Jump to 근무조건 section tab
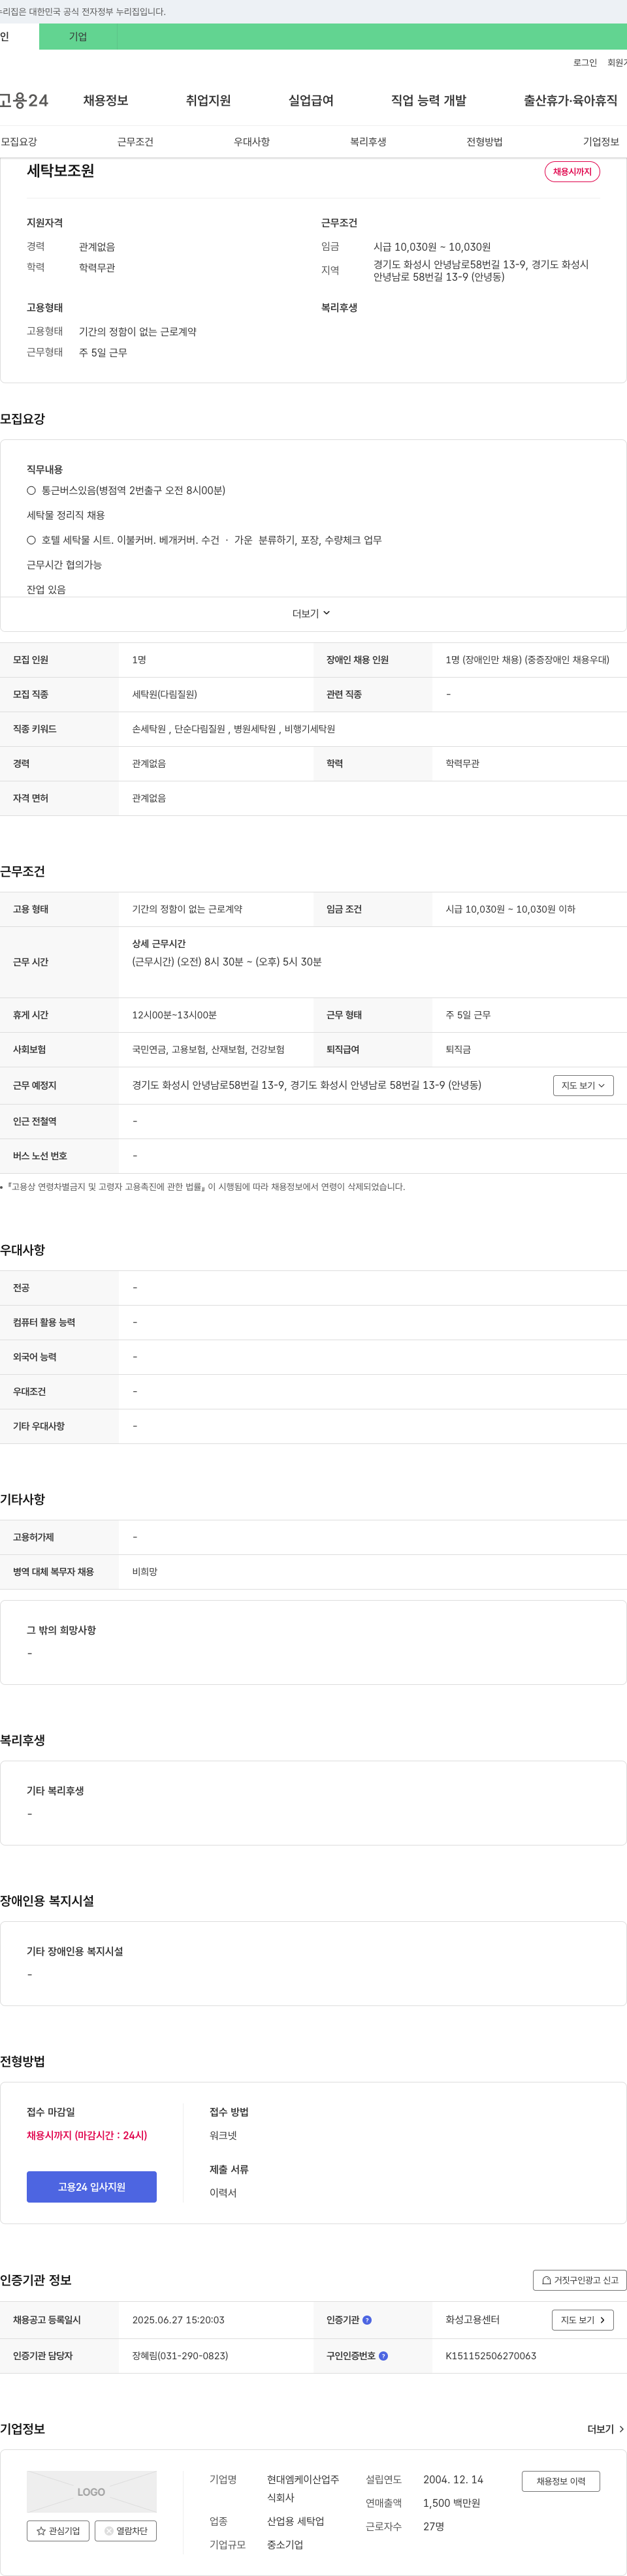This screenshot has height=2576, width=627. 135,142
